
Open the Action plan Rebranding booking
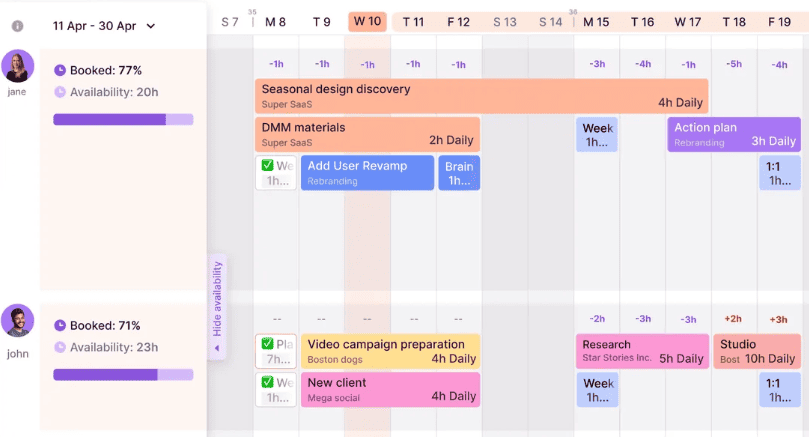[734, 134]
